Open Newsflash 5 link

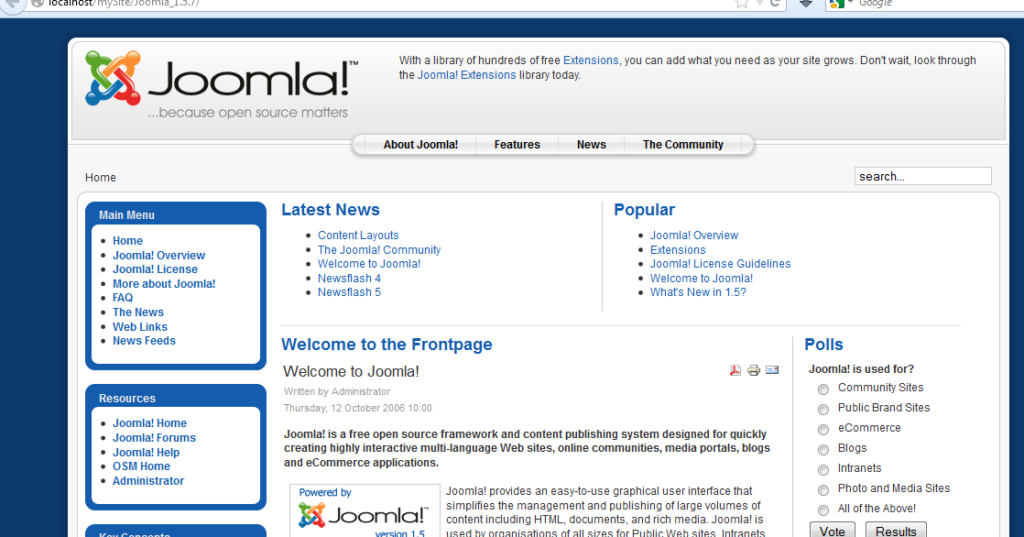349,293
